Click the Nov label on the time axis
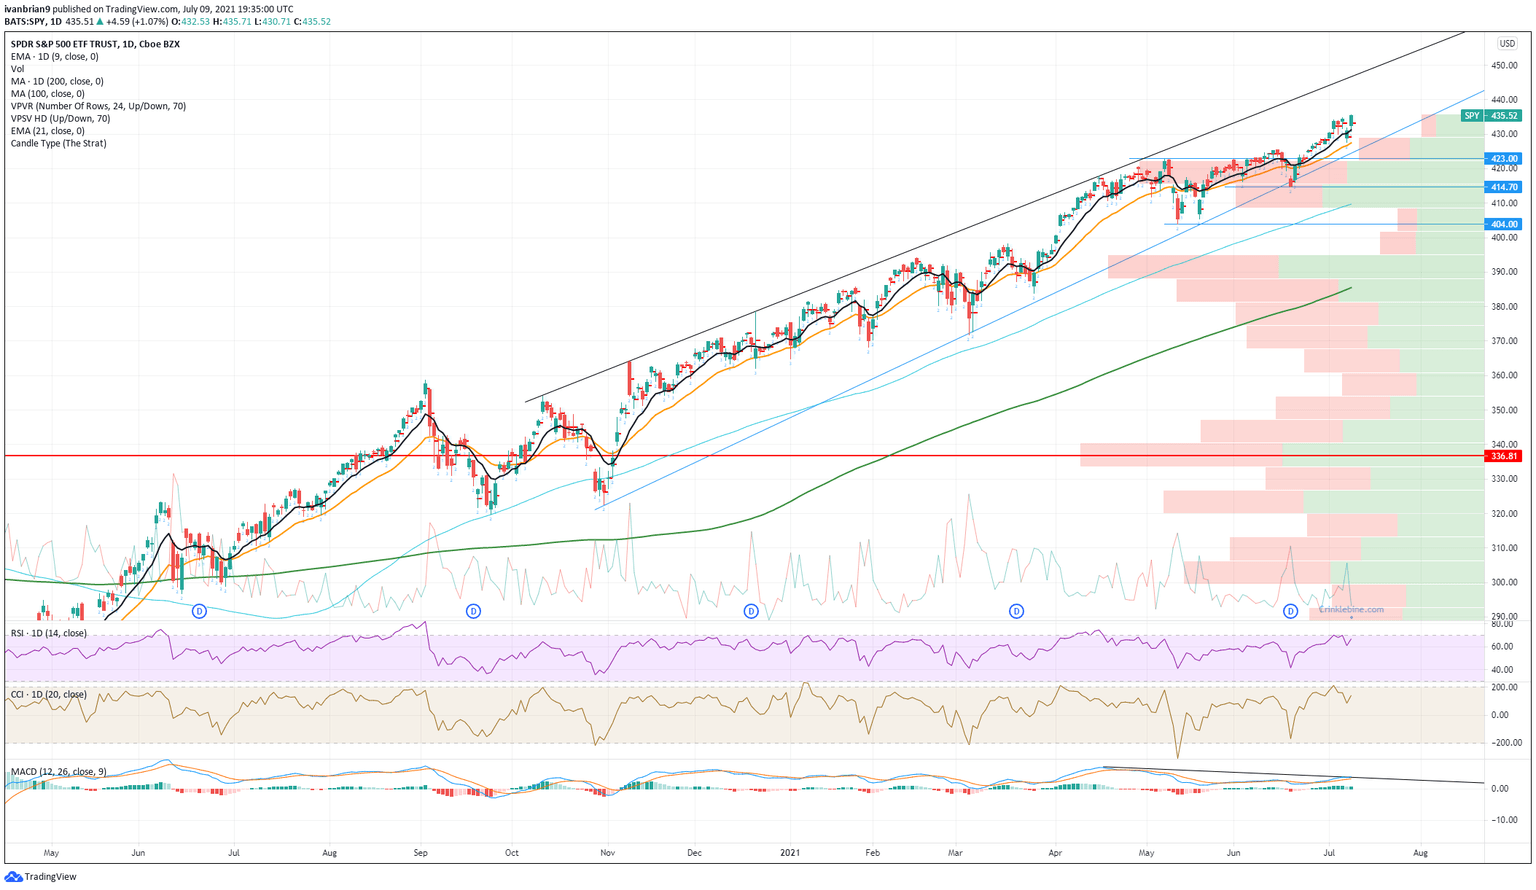 pyautogui.click(x=607, y=853)
